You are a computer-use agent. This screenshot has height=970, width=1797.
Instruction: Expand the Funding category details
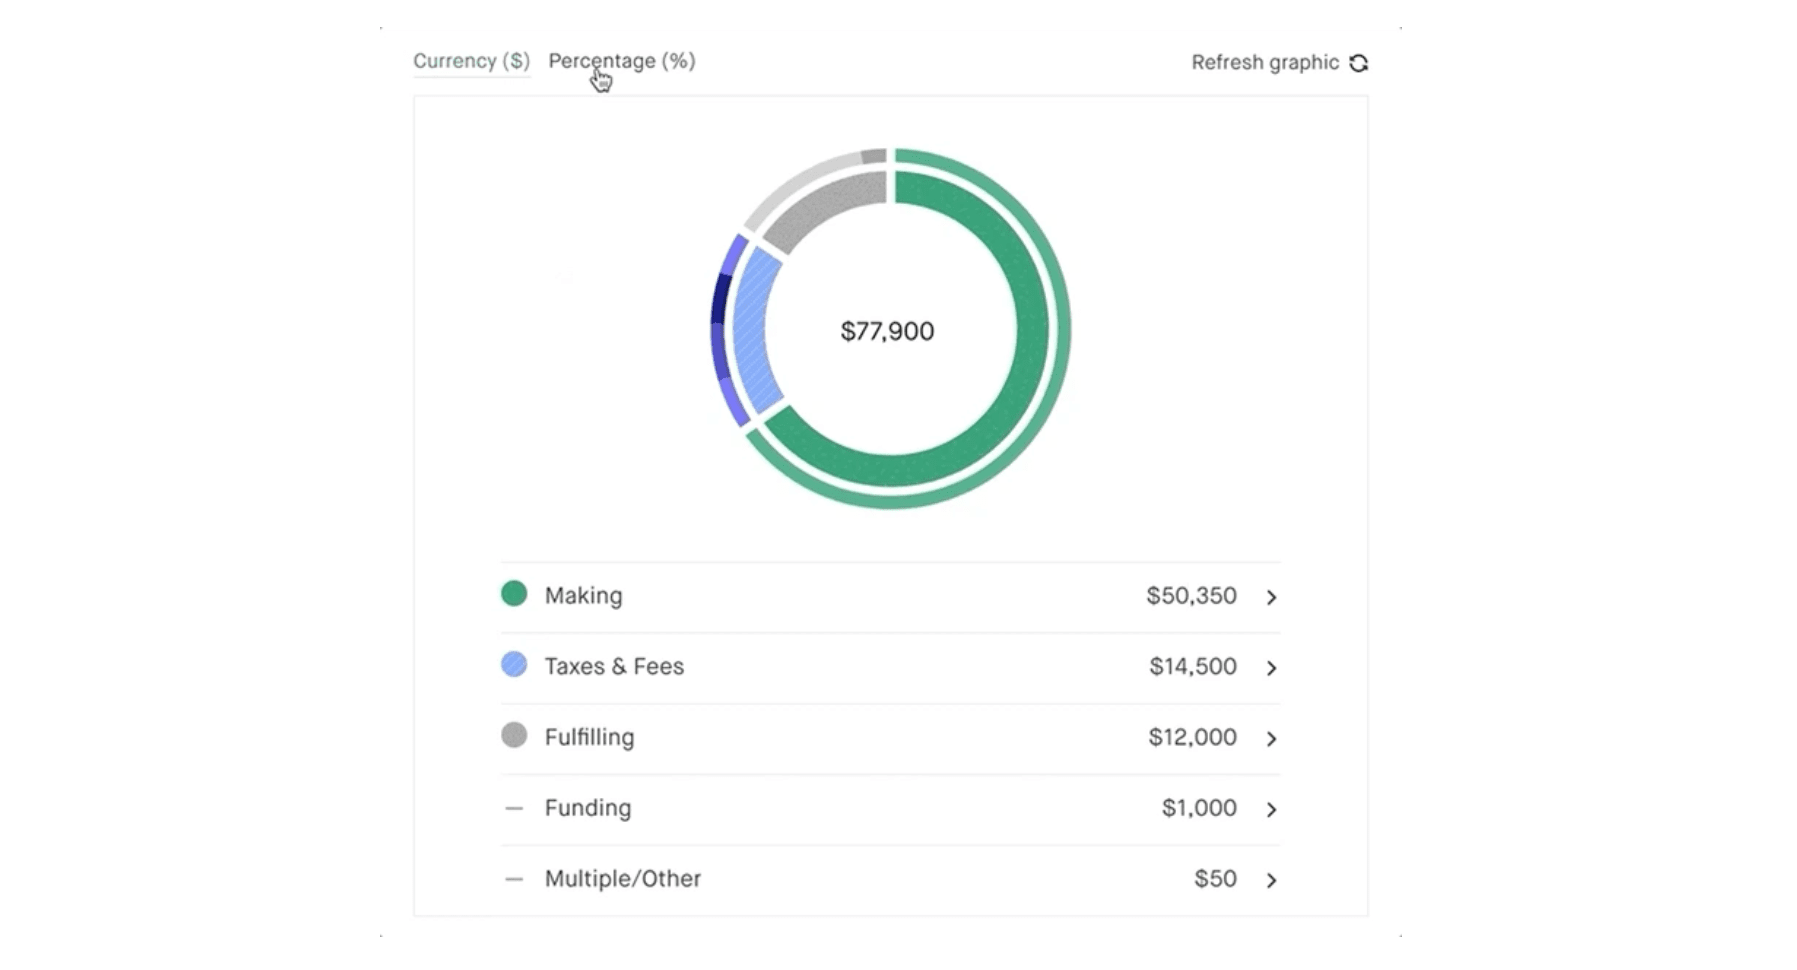point(1272,810)
